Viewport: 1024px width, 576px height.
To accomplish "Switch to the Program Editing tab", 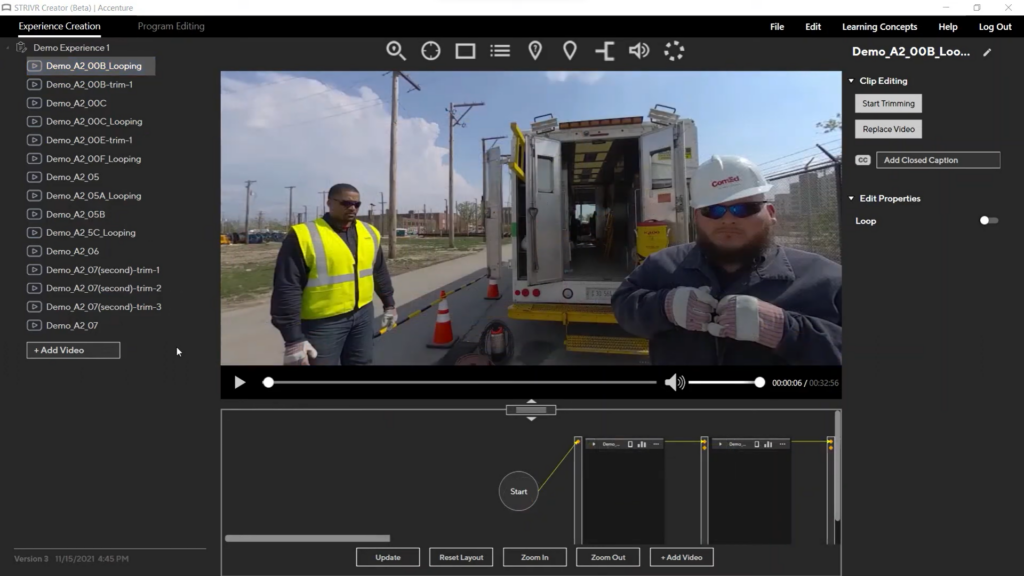I will tap(171, 27).
